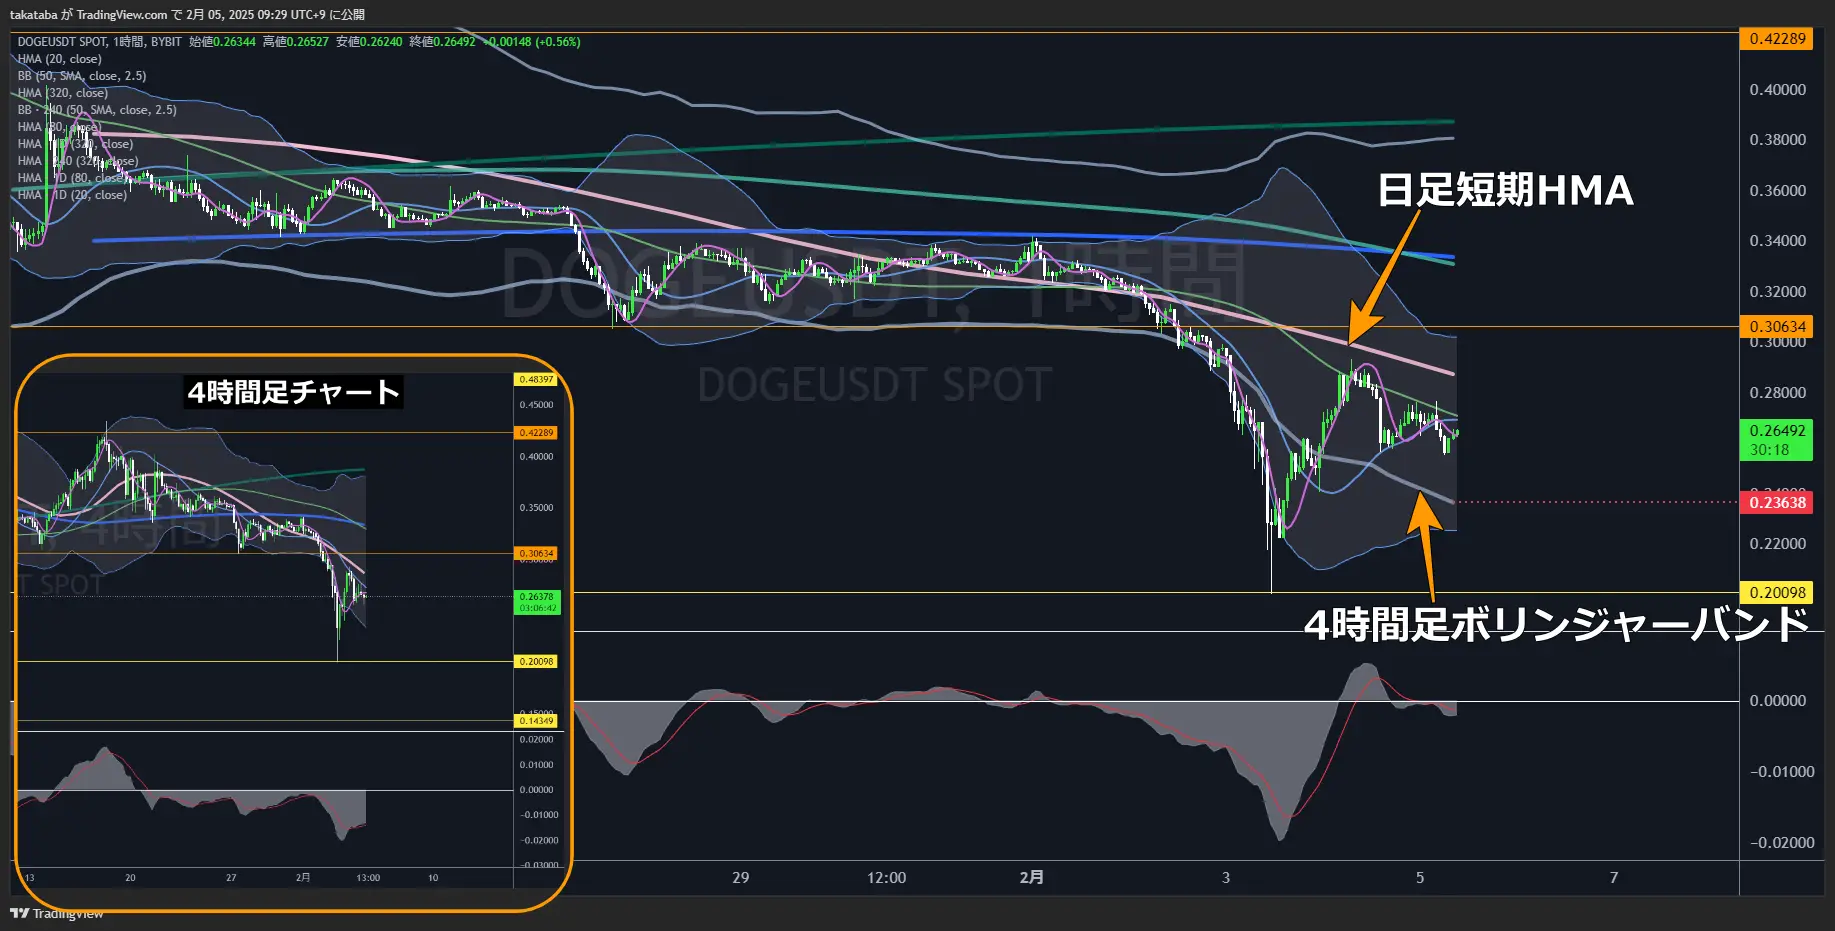Viewport: 1835px width, 931px height.
Task: Click the TradingView logo at bottom left
Action: click(x=57, y=913)
